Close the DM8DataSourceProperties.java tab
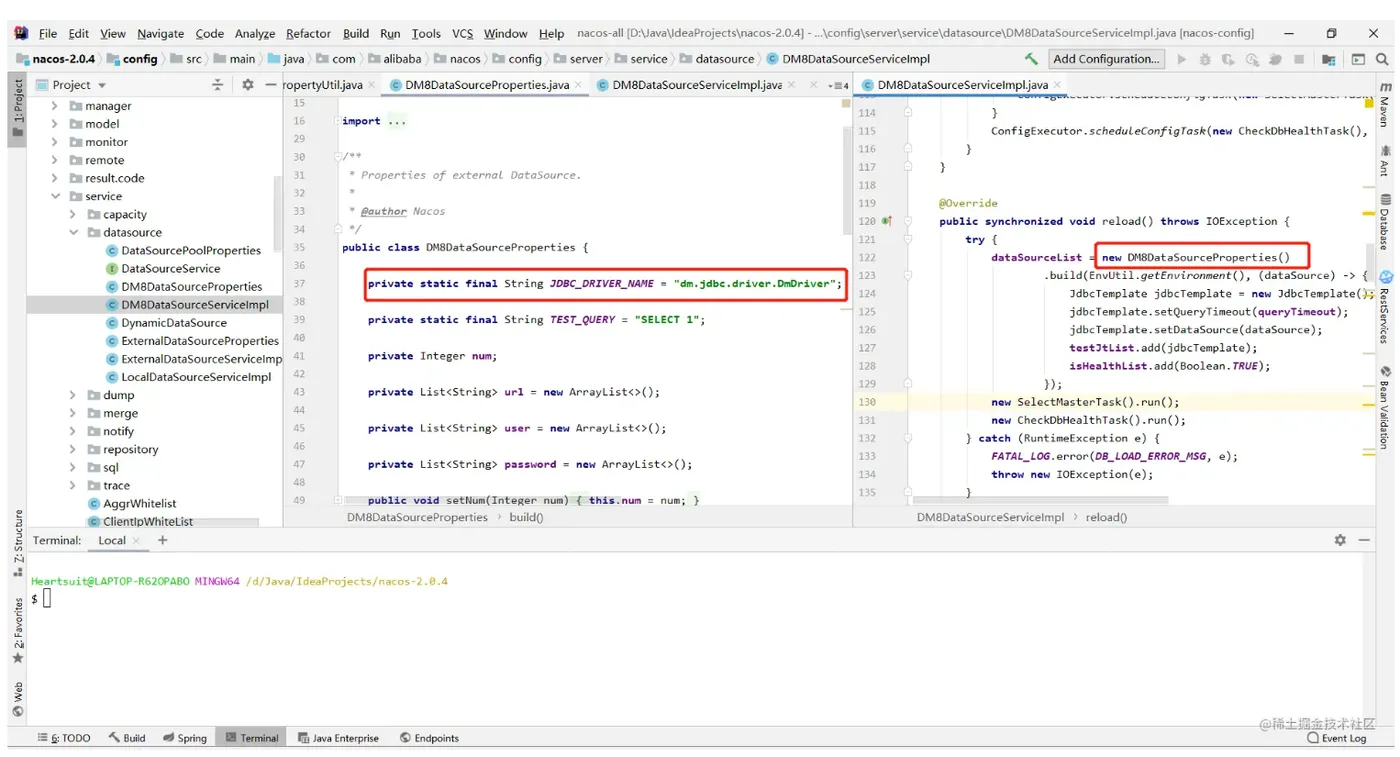This screenshot has height=757, width=1400. point(577,85)
